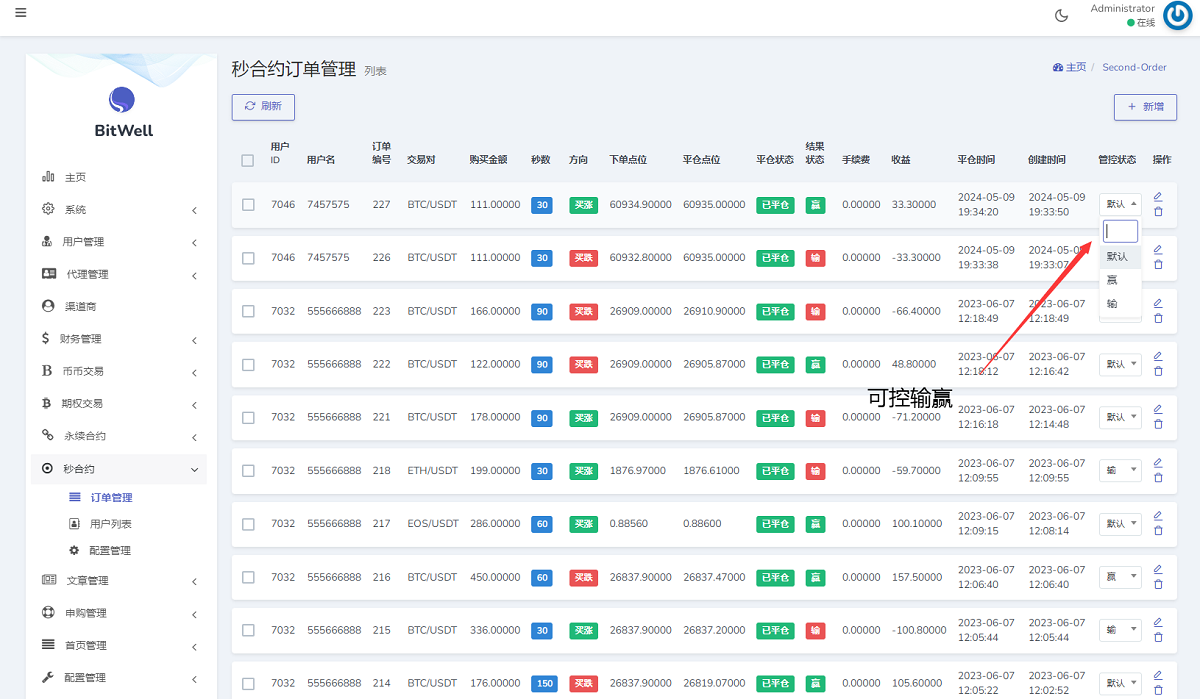Expand 财务管理 in the sidebar
Viewport: 1200px width, 699px height.
119,339
